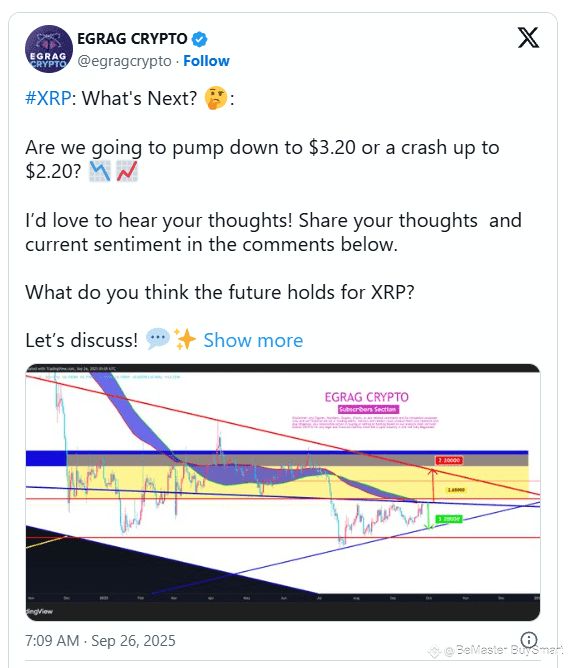This screenshot has height=668, width=571.
Task: Open the @egragcrypto handle link
Action: 124,61
